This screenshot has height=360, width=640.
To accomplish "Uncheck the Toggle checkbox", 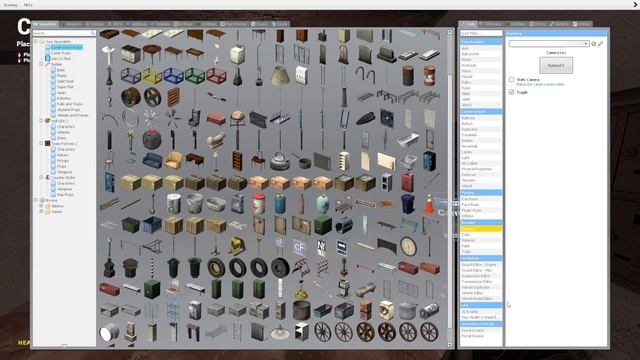I will click(x=511, y=92).
